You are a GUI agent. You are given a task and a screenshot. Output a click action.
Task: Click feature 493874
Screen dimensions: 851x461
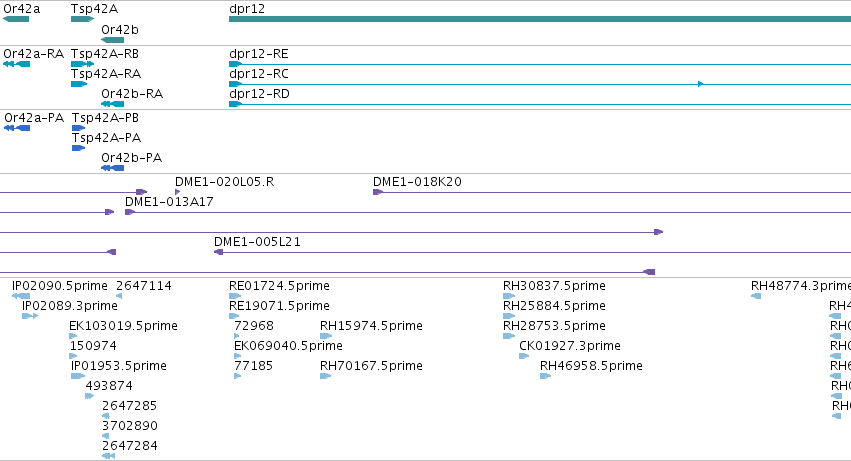[90, 396]
